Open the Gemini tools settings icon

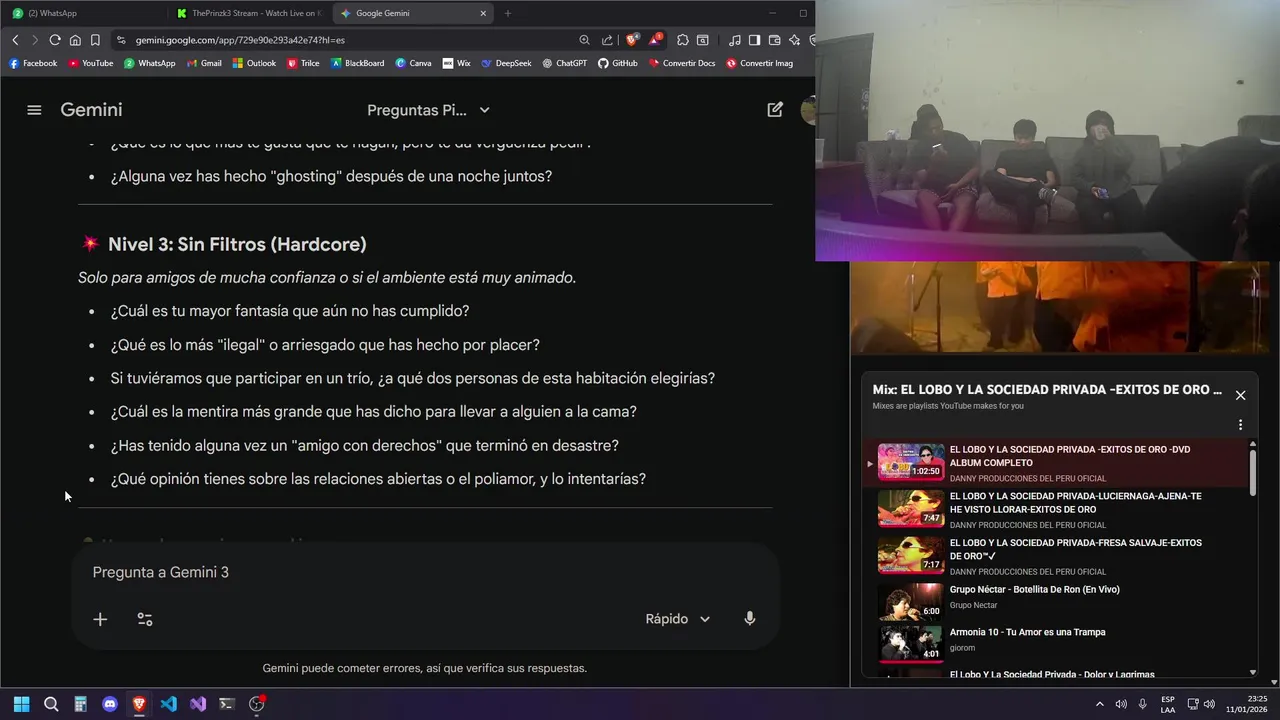145,619
